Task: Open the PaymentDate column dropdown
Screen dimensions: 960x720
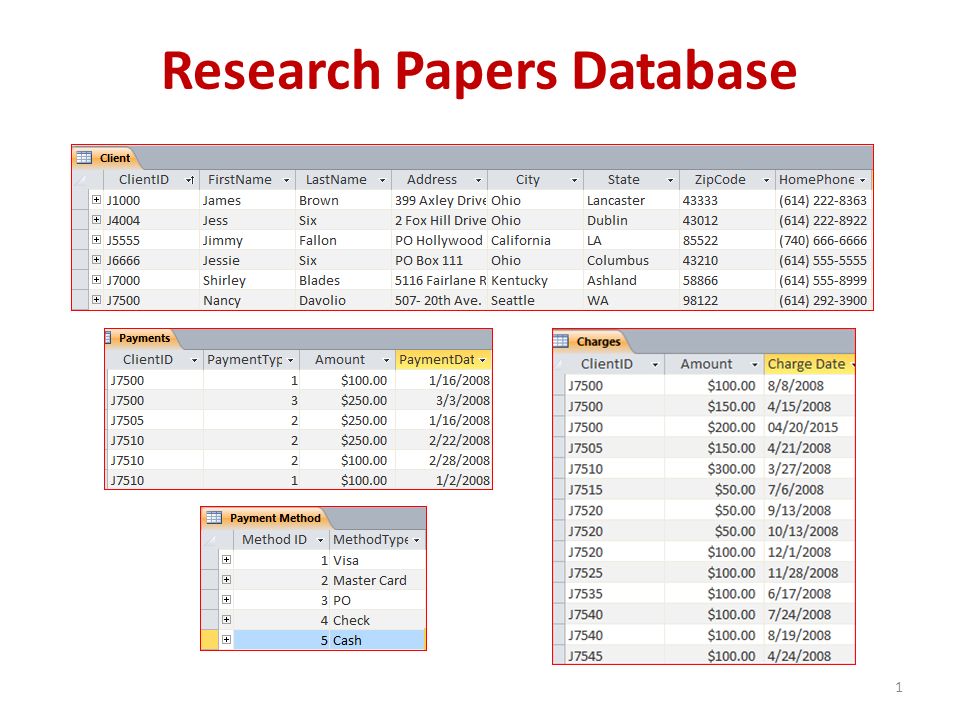Action: pyautogui.click(x=482, y=360)
